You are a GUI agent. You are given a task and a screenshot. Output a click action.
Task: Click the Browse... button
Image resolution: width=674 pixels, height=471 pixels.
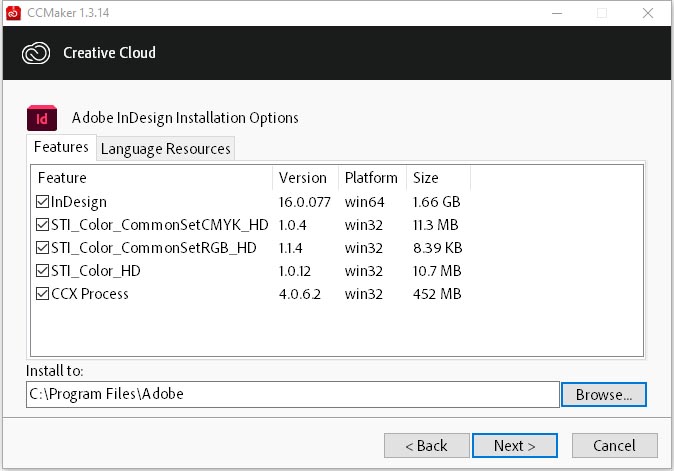pos(604,395)
